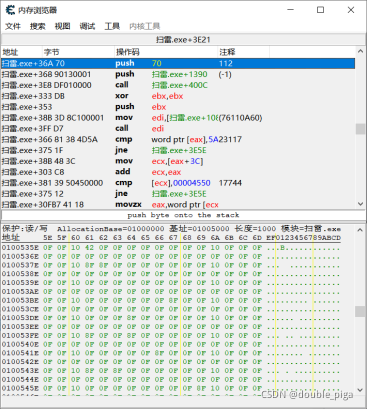Open the 视图 menu

(x=62, y=26)
